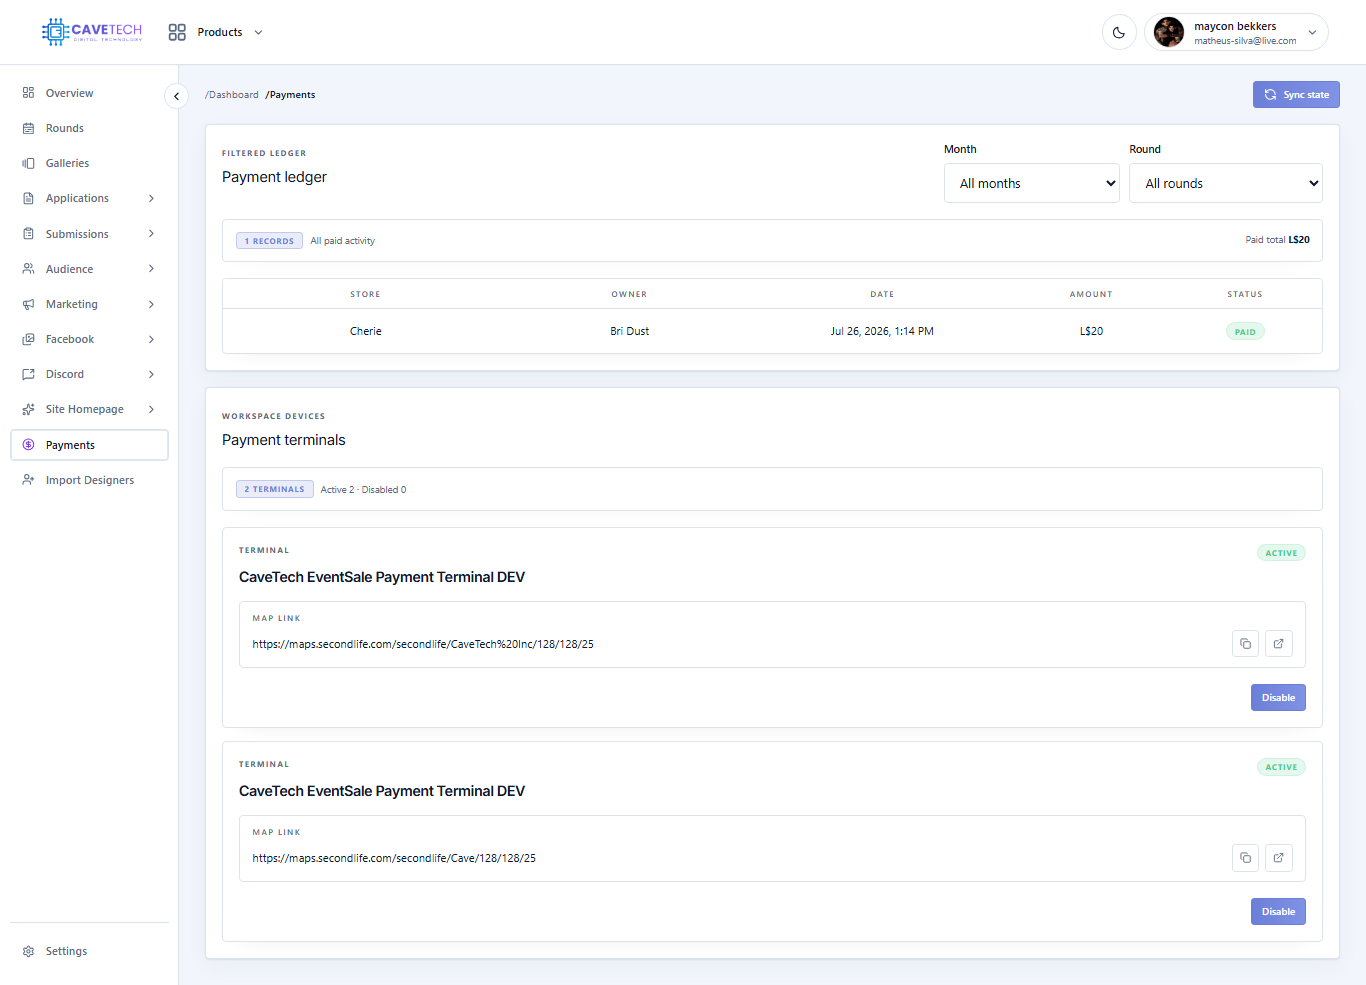Click the Products grid icon
Viewport: 1366px width, 985px height.
pos(177,32)
